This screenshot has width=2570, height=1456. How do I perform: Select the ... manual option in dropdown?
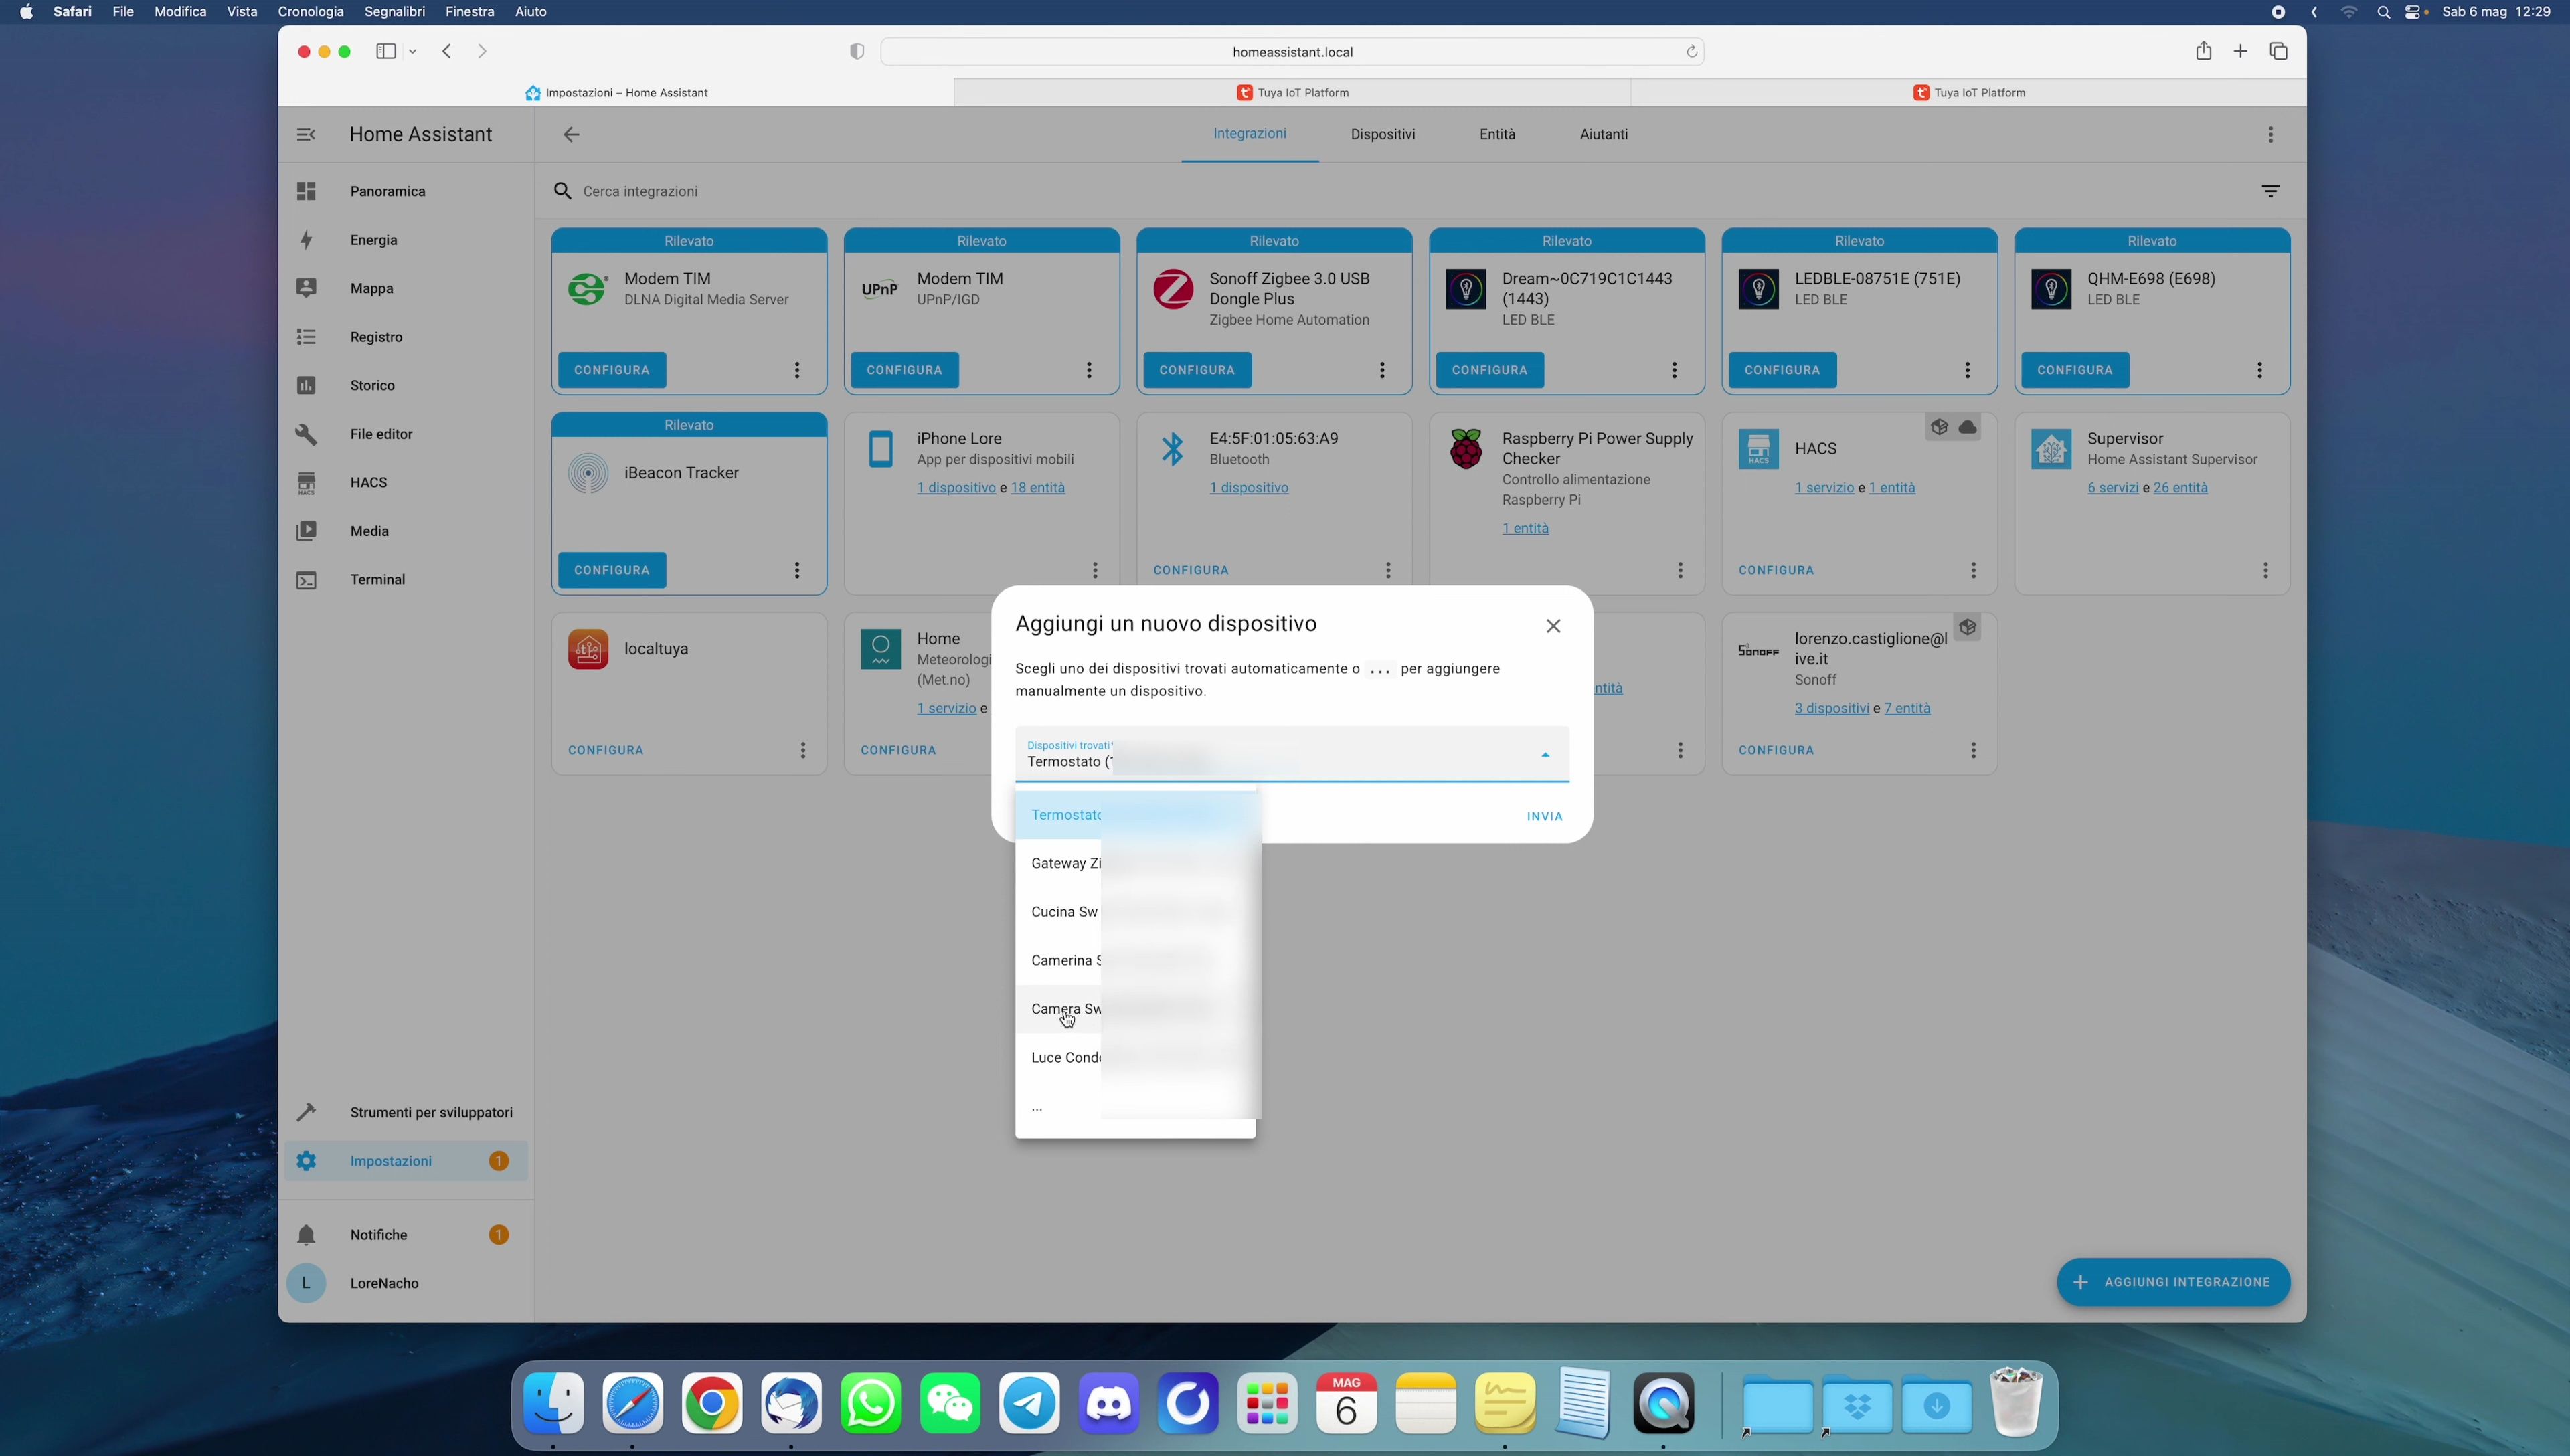coord(1135,1106)
